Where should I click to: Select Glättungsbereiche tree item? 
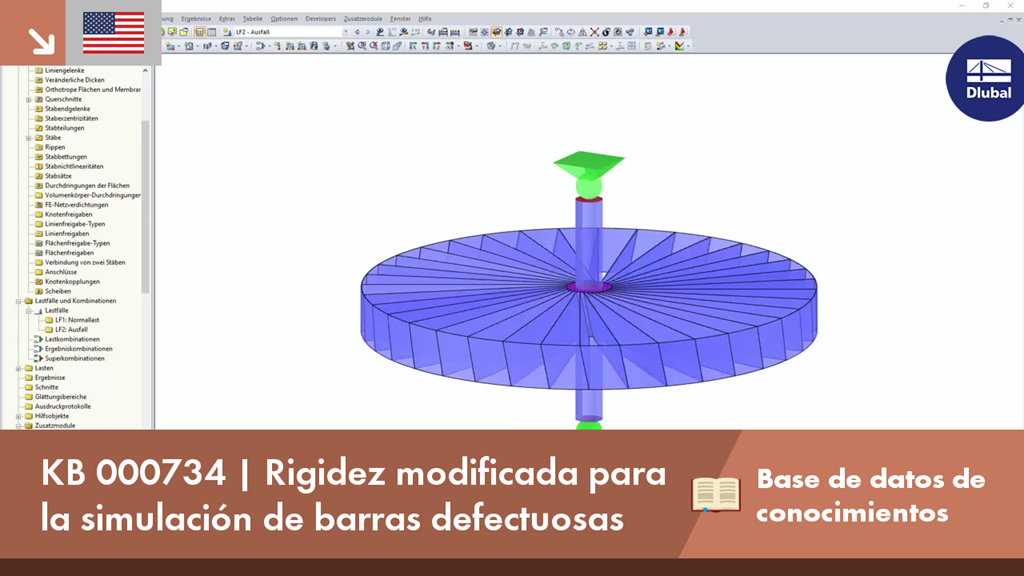coord(60,397)
